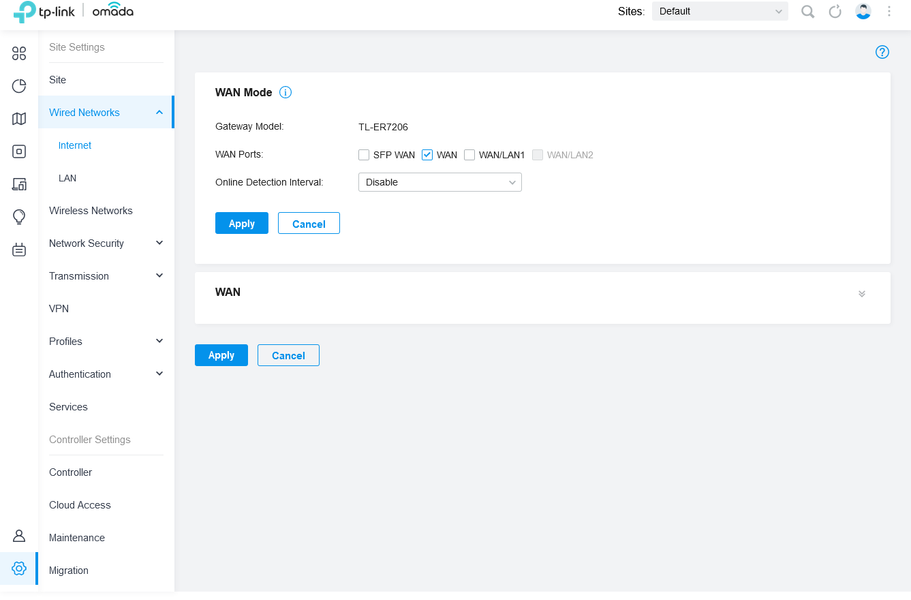Enable the SFP WAN port checkbox

click(364, 155)
